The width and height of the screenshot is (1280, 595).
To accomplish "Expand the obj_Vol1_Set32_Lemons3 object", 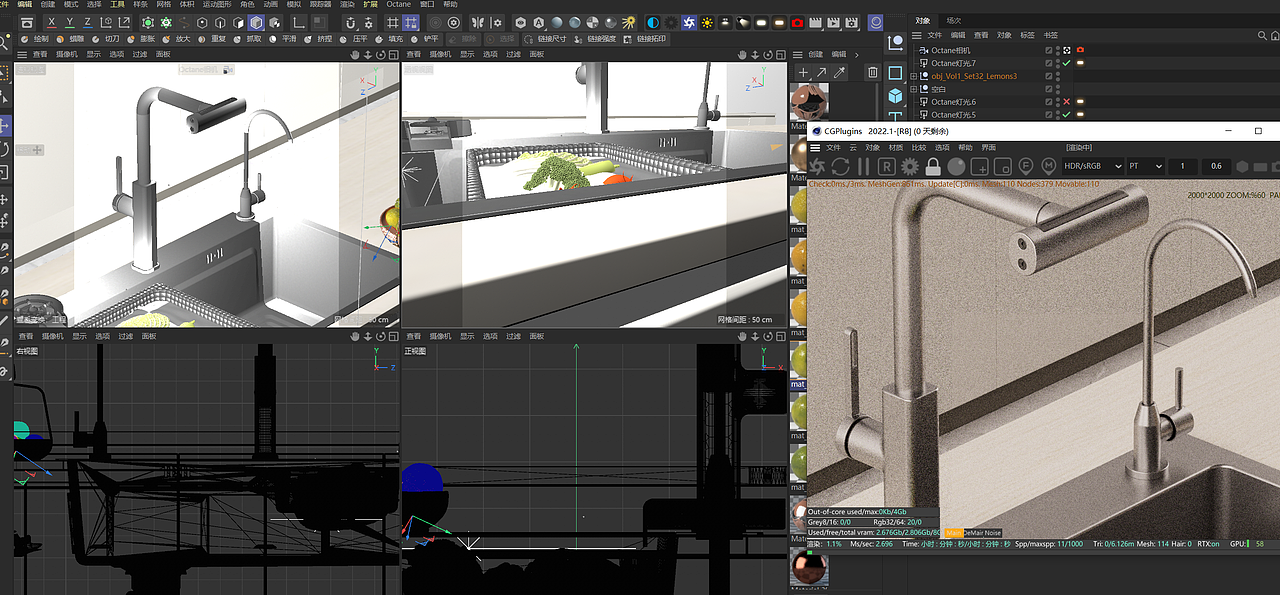I will (914, 76).
